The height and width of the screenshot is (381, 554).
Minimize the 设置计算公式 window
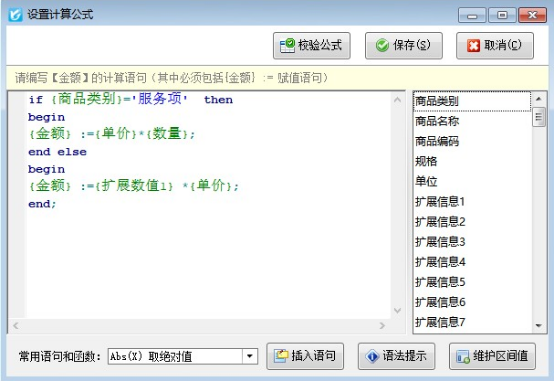click(x=472, y=16)
